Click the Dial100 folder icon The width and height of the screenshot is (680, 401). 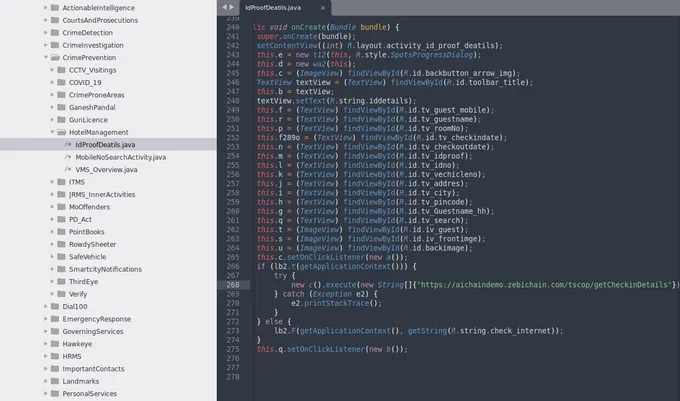55,306
